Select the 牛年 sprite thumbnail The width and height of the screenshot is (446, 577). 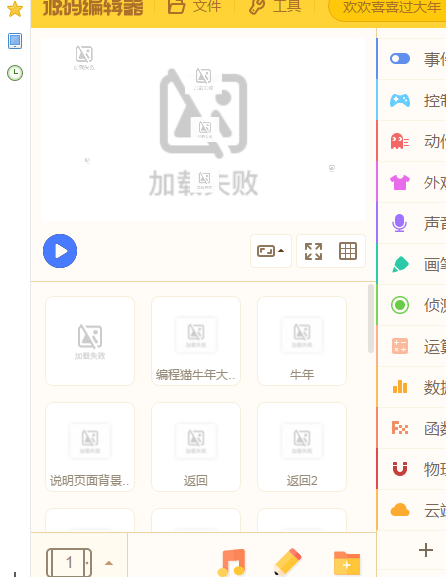pos(302,341)
